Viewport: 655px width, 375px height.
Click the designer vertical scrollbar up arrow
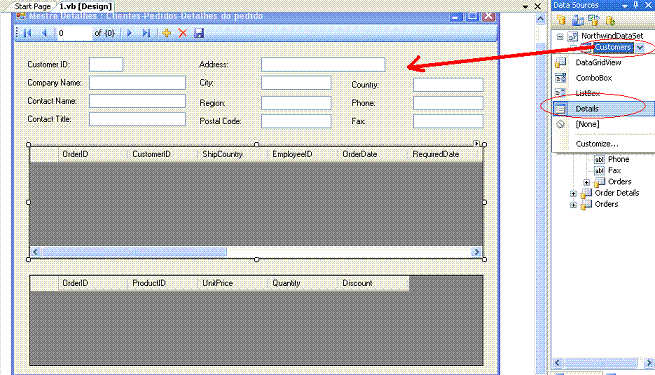pyautogui.click(x=540, y=19)
